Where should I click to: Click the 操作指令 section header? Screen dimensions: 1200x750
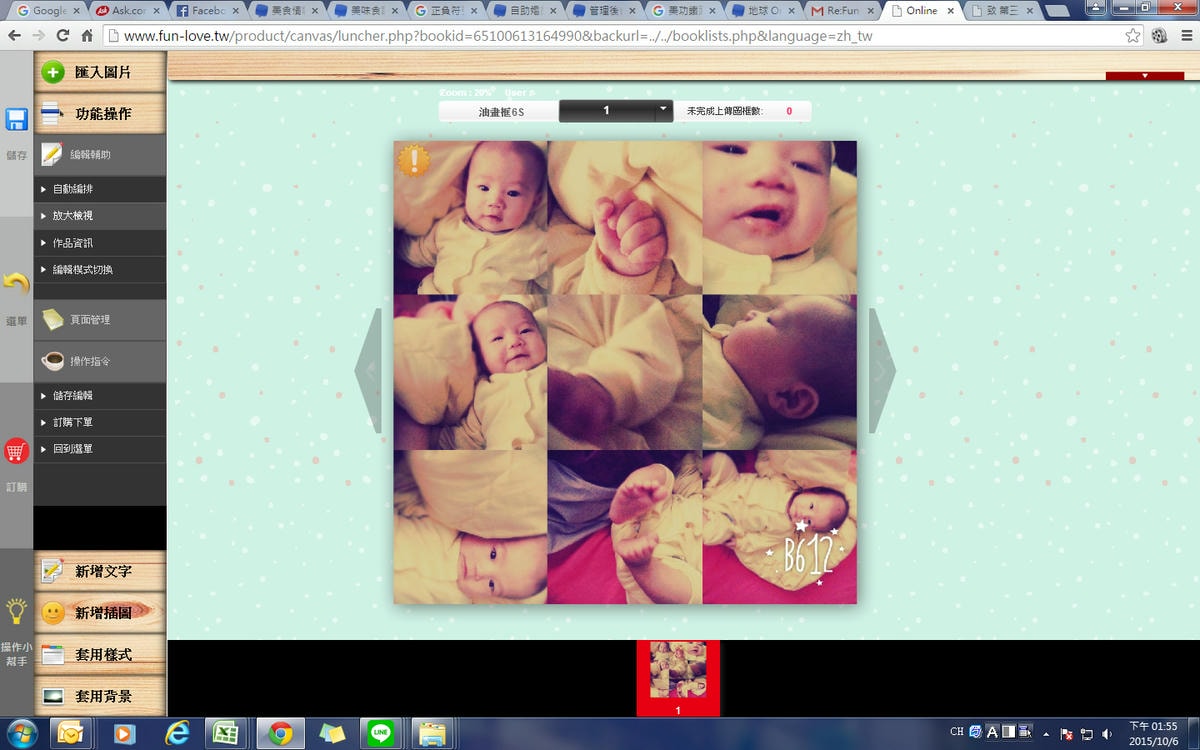(100, 361)
